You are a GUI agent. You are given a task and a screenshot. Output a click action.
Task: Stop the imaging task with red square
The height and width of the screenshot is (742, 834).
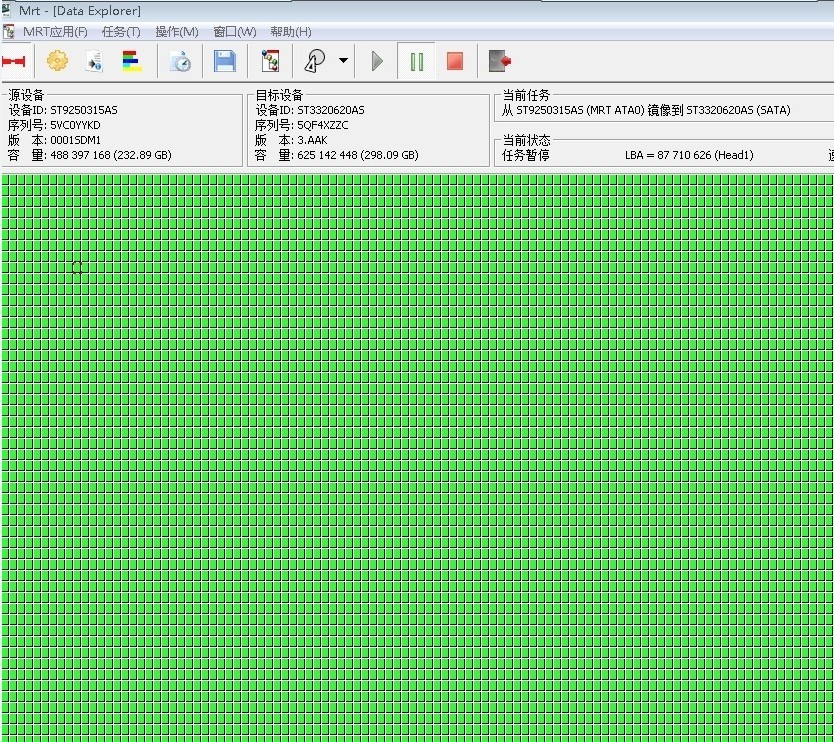click(x=455, y=62)
